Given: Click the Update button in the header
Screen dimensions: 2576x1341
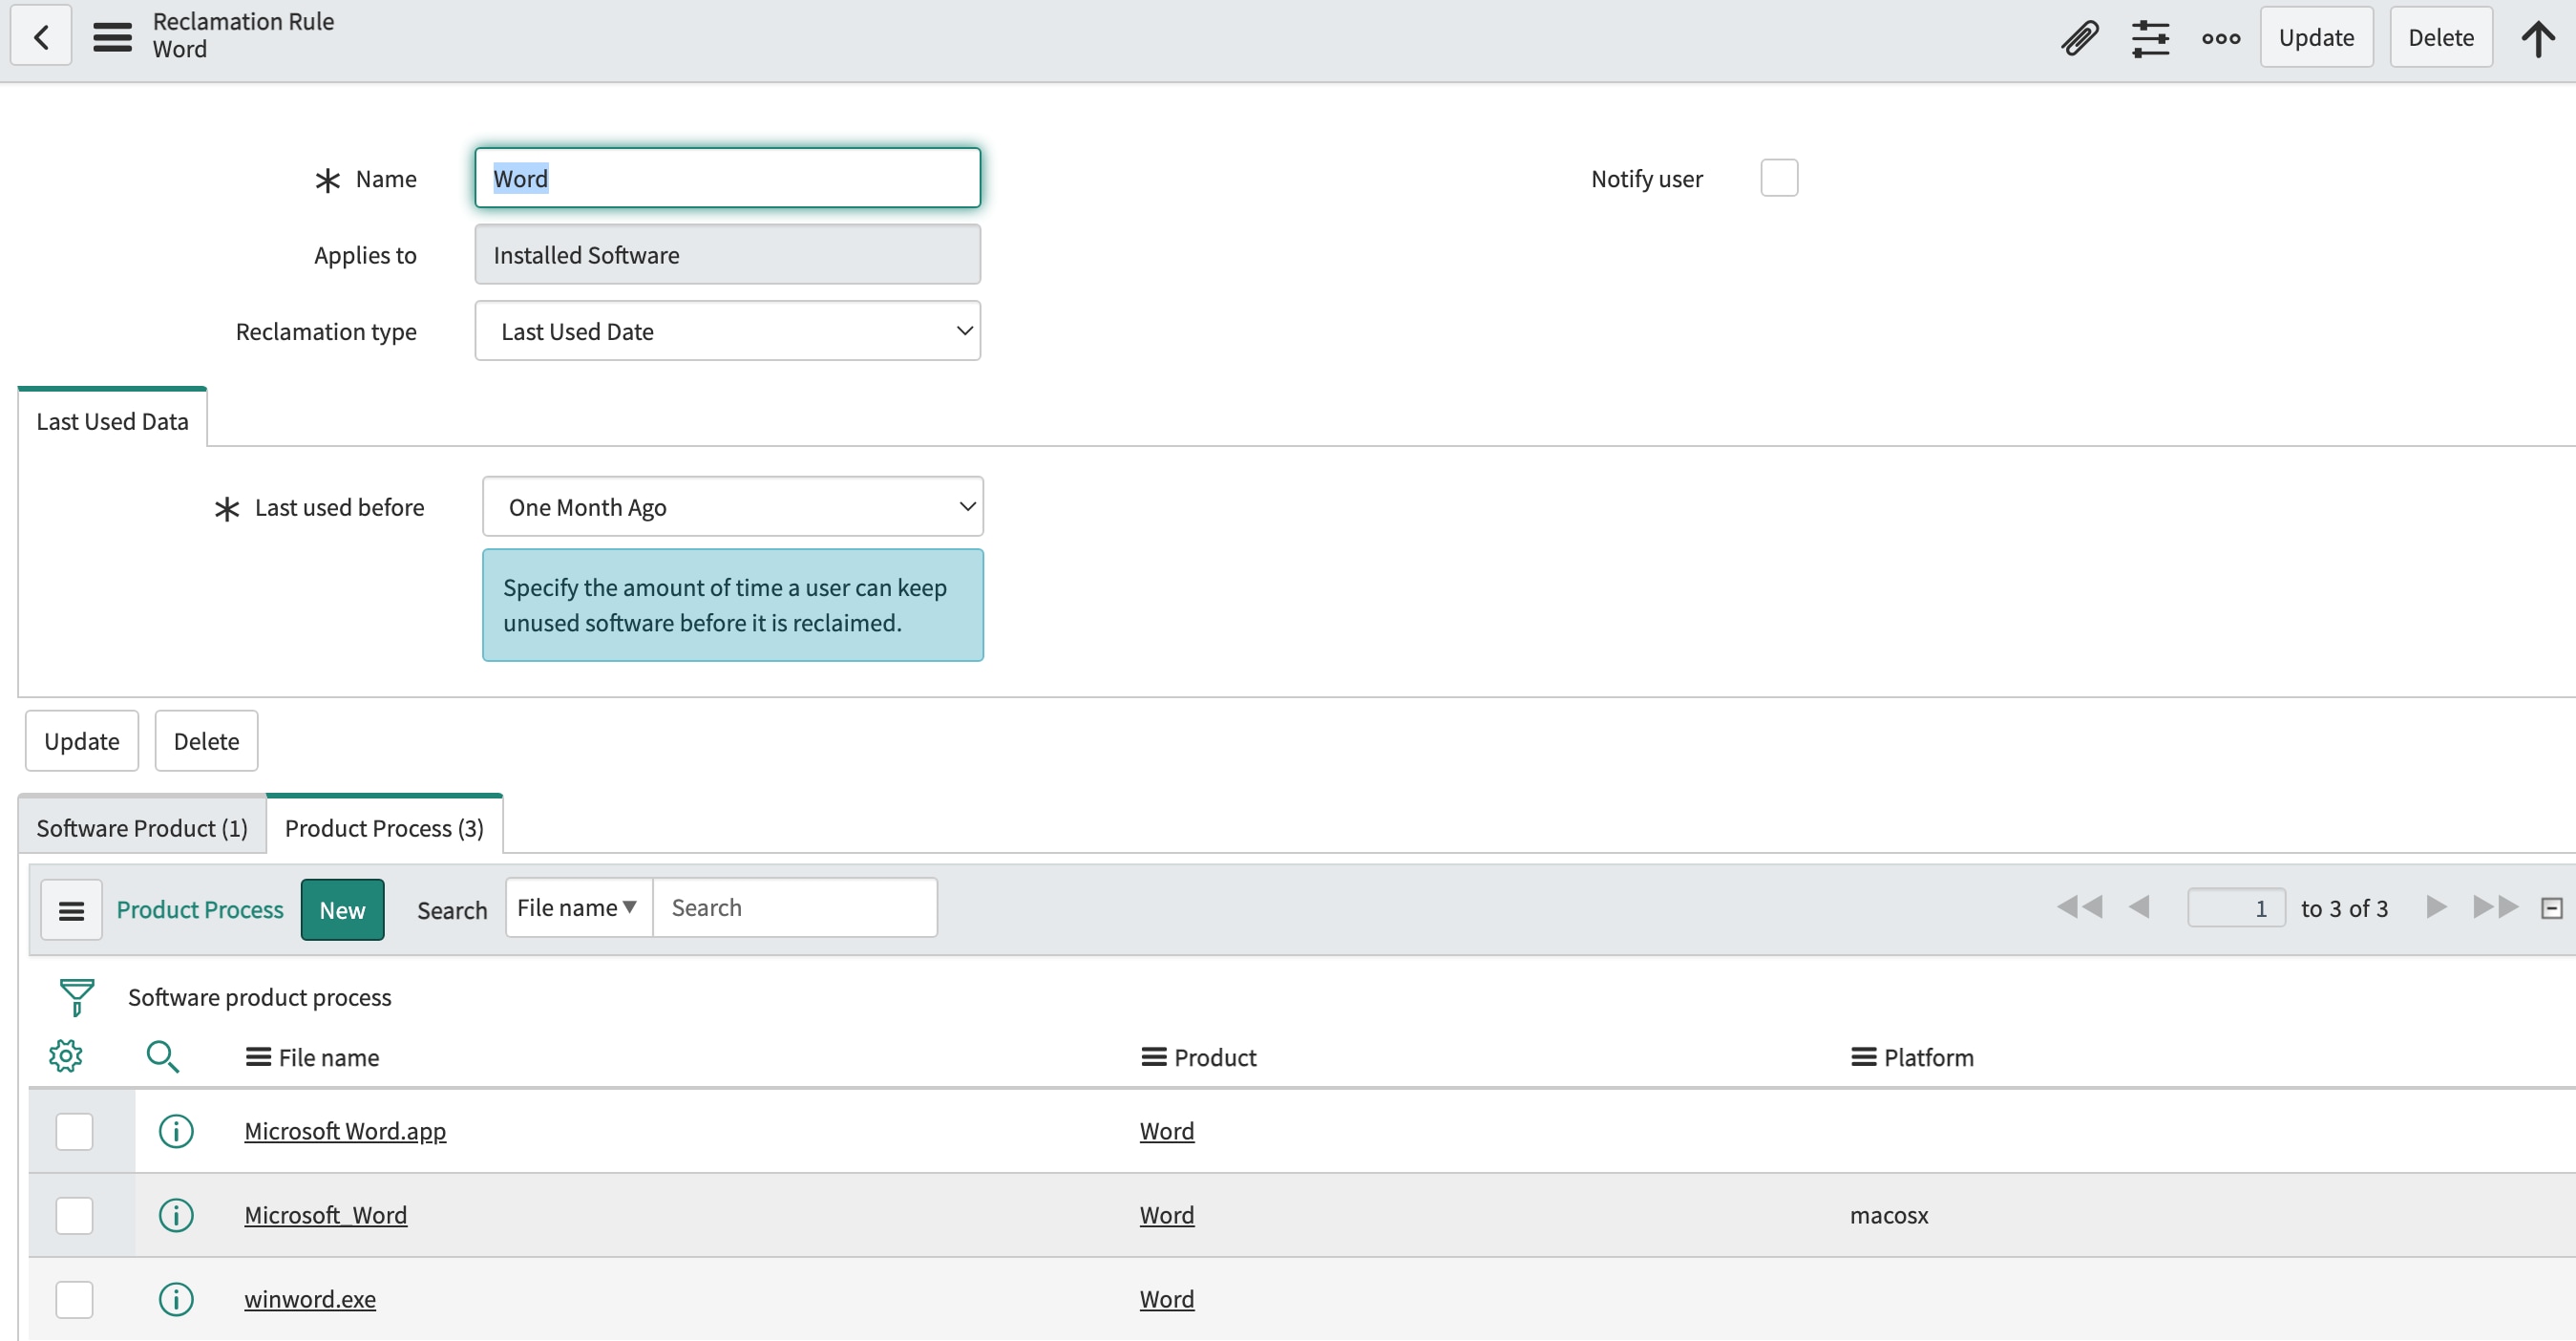Looking at the screenshot, I should tap(2316, 37).
